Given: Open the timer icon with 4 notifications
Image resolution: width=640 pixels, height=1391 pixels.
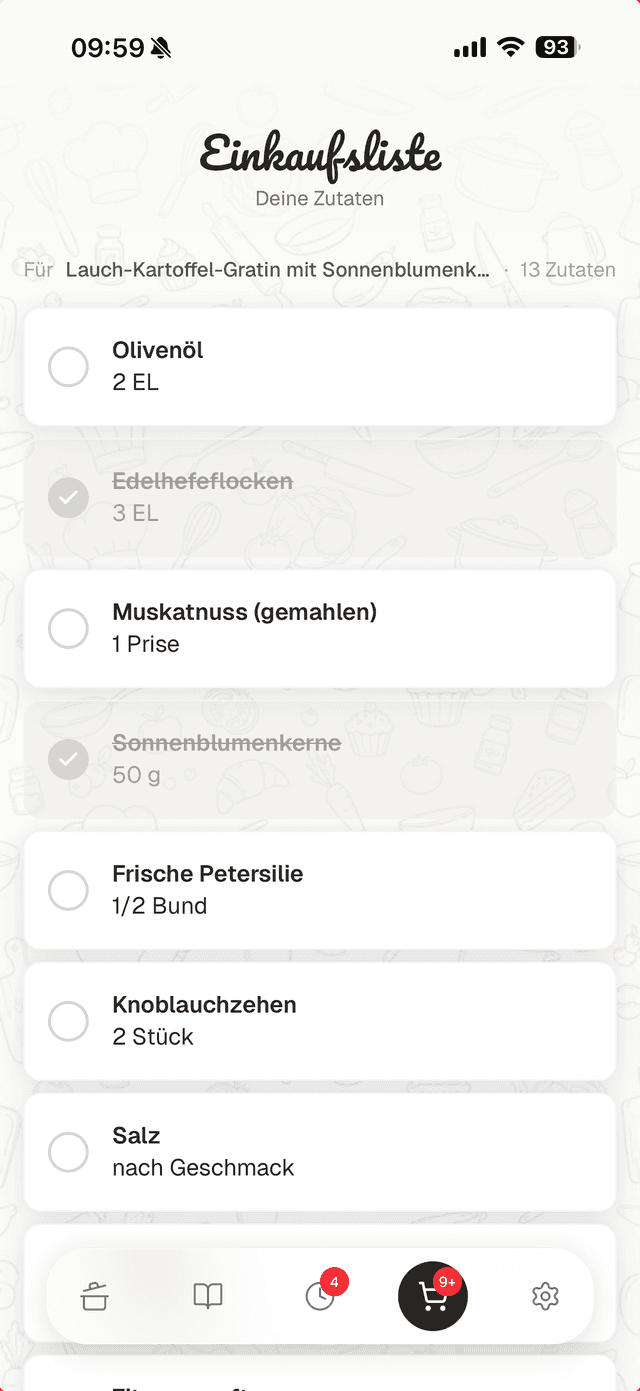Looking at the screenshot, I should (x=320, y=1296).
